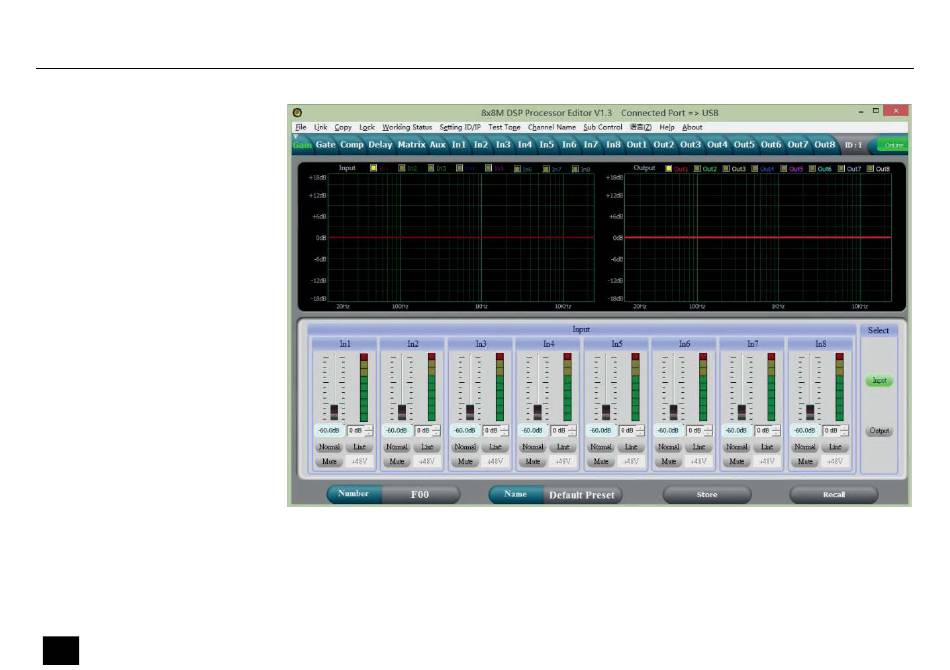Toggle the Out2 curve checkbox in Output graph
This screenshot has width=950, height=670.
coord(697,168)
